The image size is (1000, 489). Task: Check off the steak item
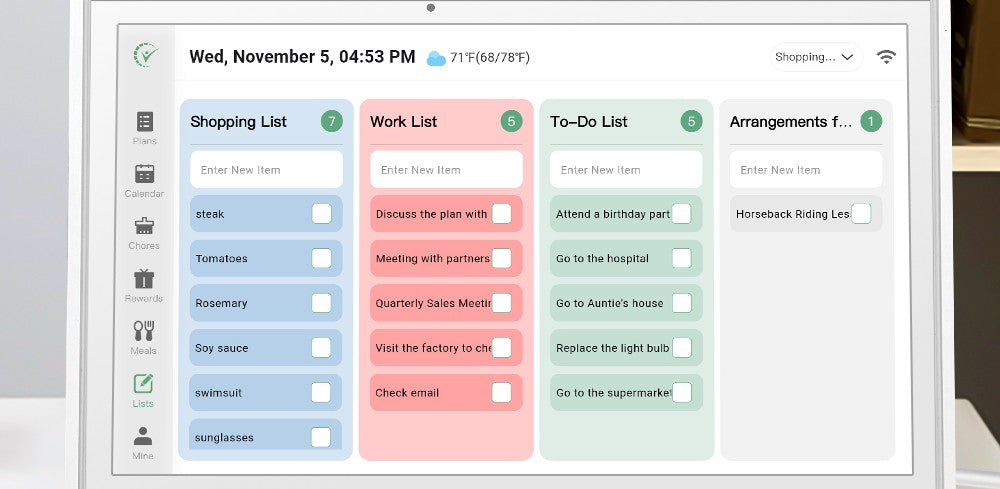tap(321, 213)
